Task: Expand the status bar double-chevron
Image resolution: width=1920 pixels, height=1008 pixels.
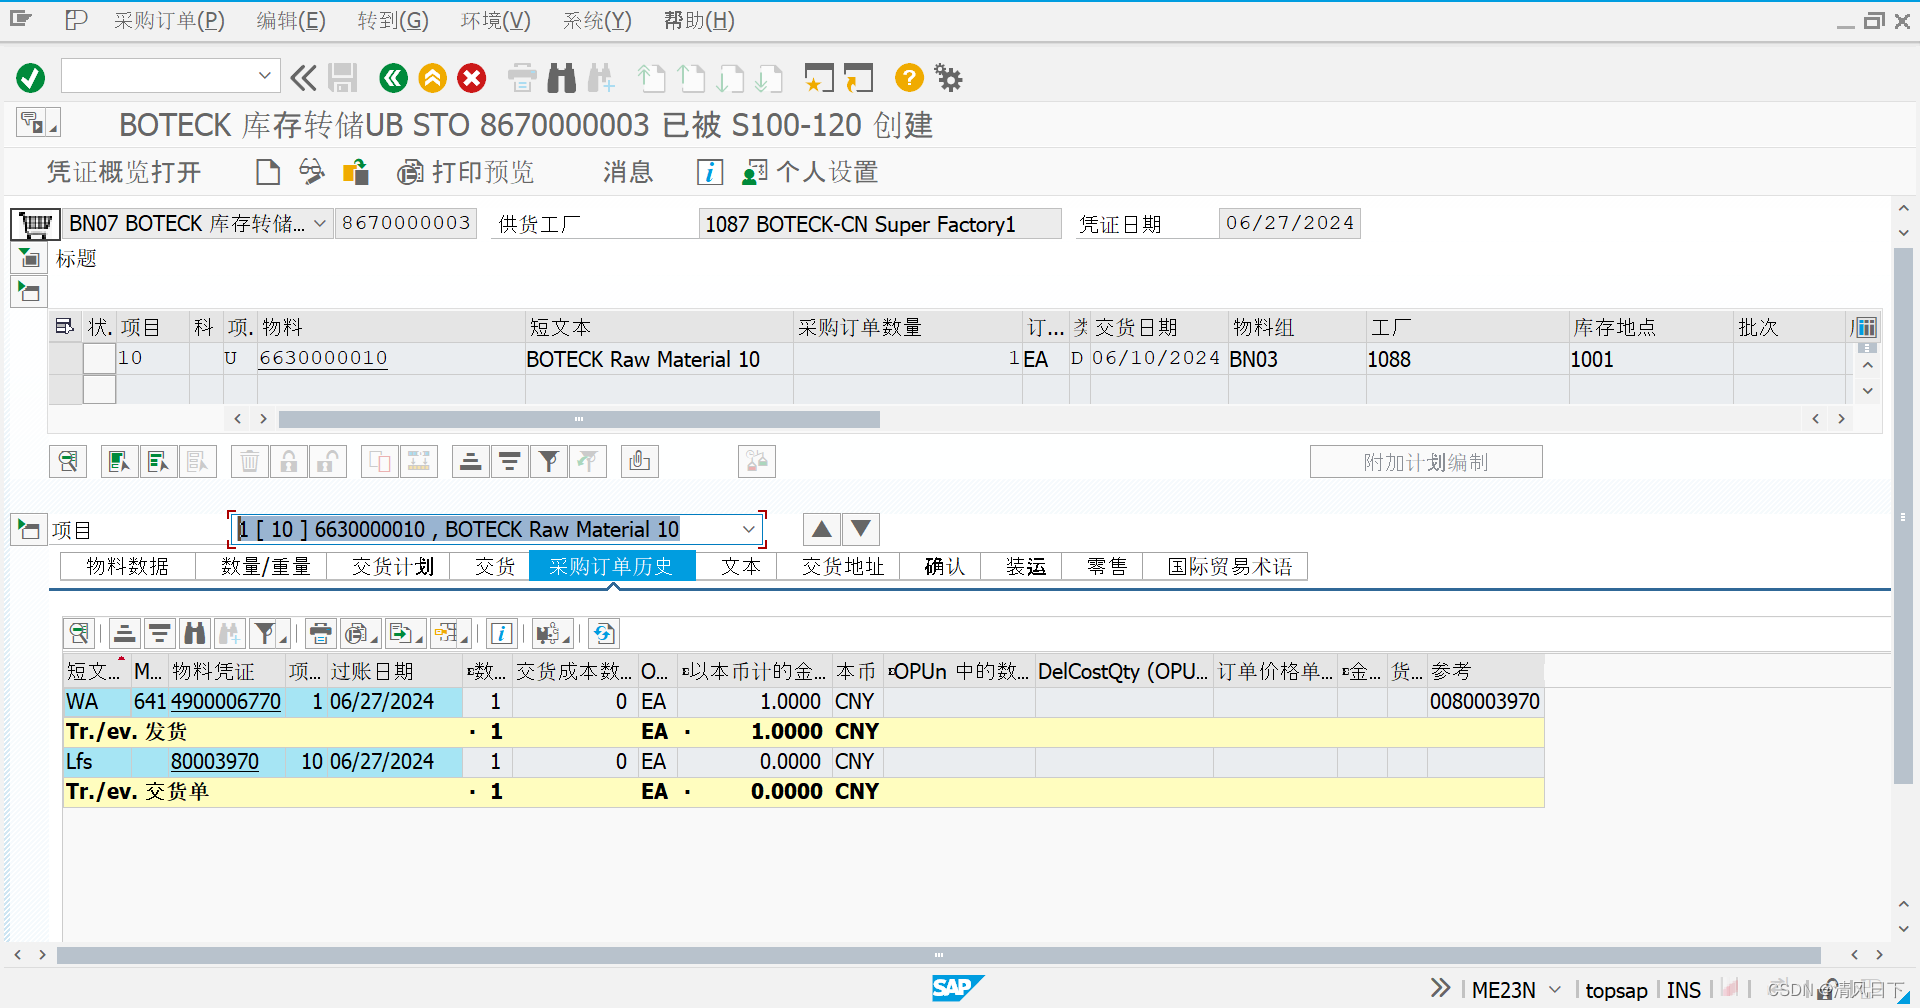Action: [x=1440, y=988]
